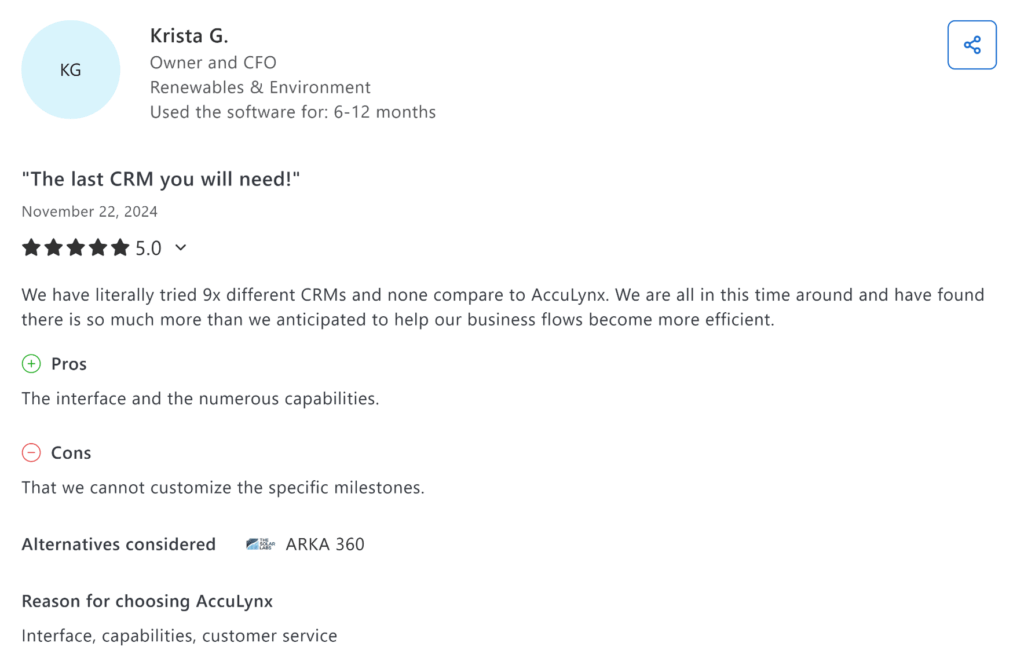Select the Alternatives considered section header
Screen dimensions: 1024x665
[118, 543]
